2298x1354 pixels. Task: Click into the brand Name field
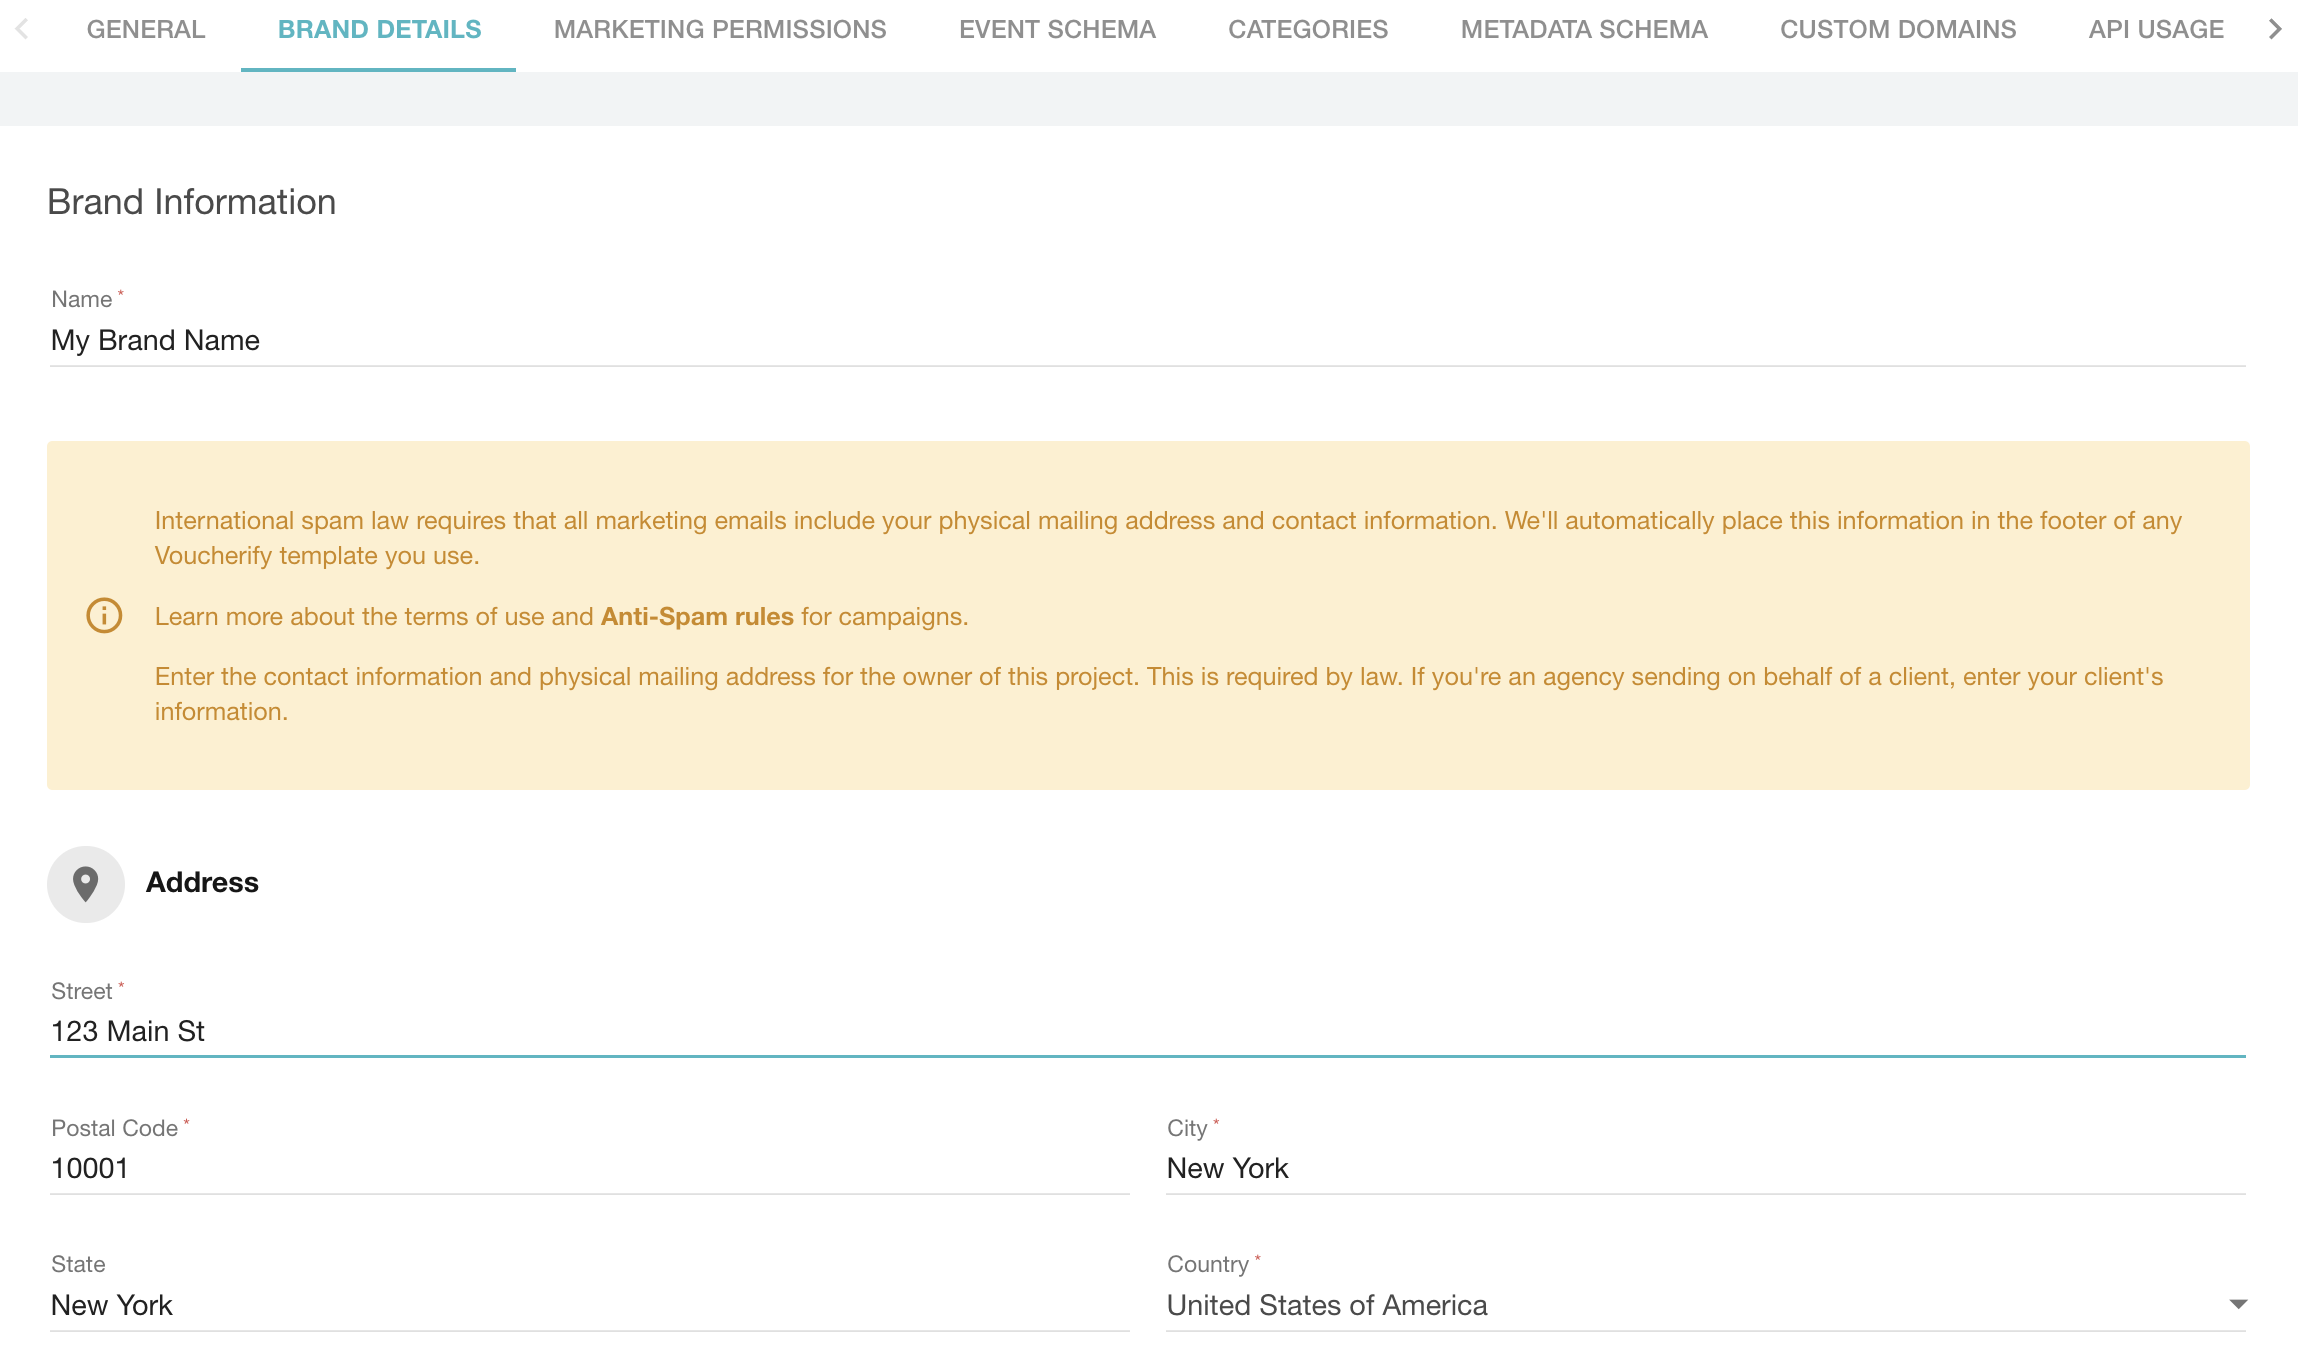point(1147,341)
